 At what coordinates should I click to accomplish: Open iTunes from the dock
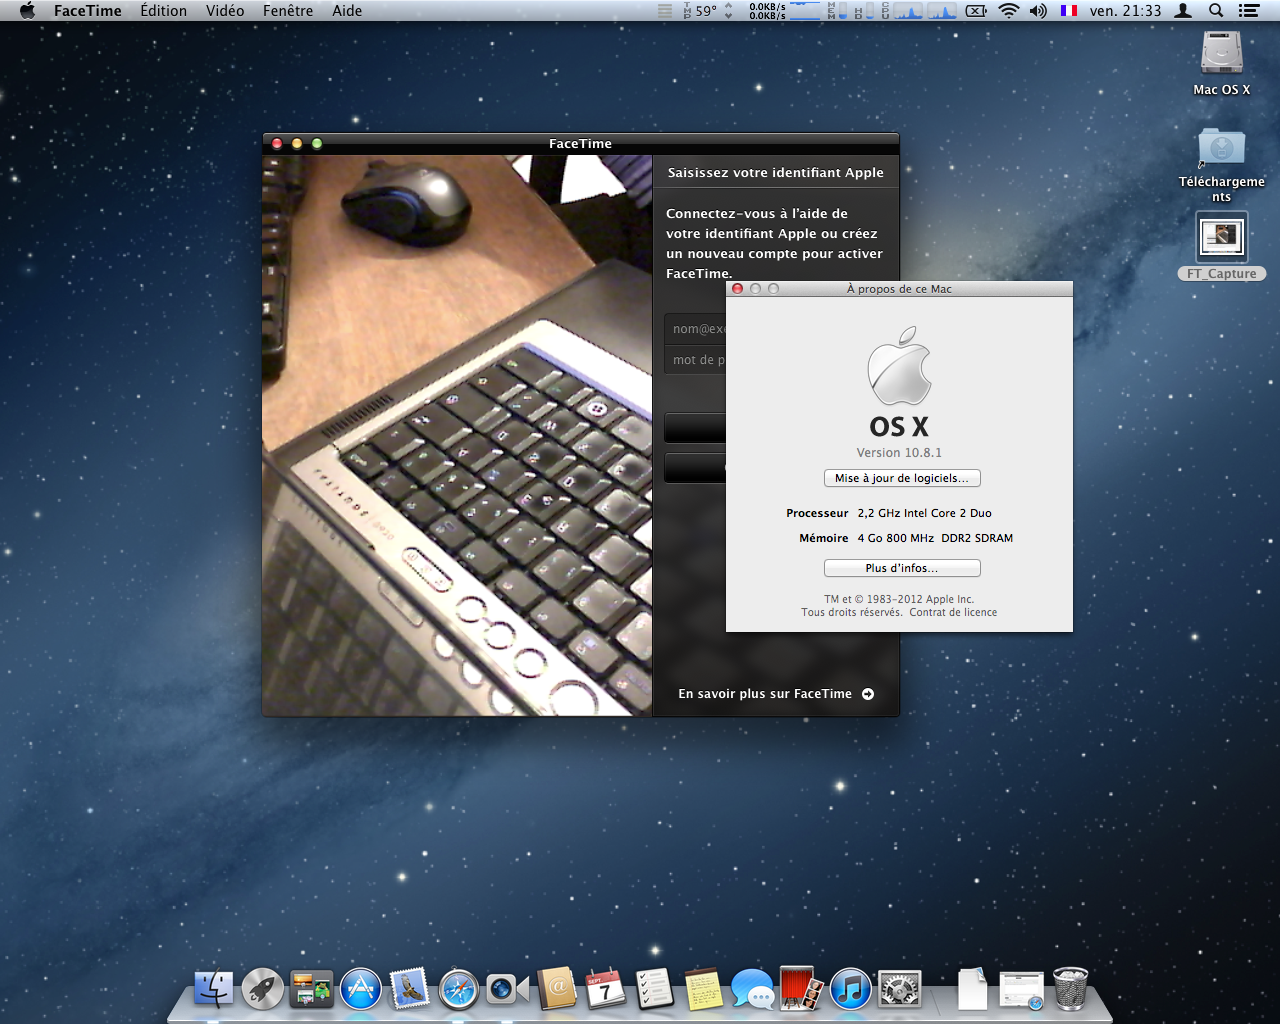coord(851,989)
